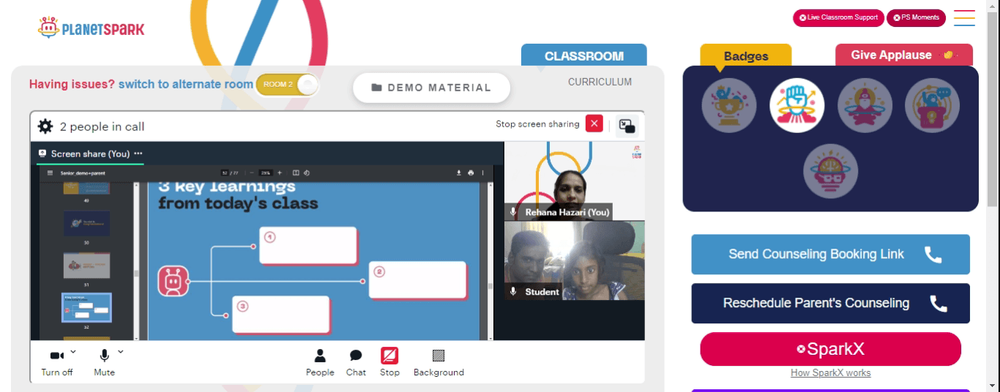Open PS Moments
This screenshot has width=1000, height=392.
(916, 18)
